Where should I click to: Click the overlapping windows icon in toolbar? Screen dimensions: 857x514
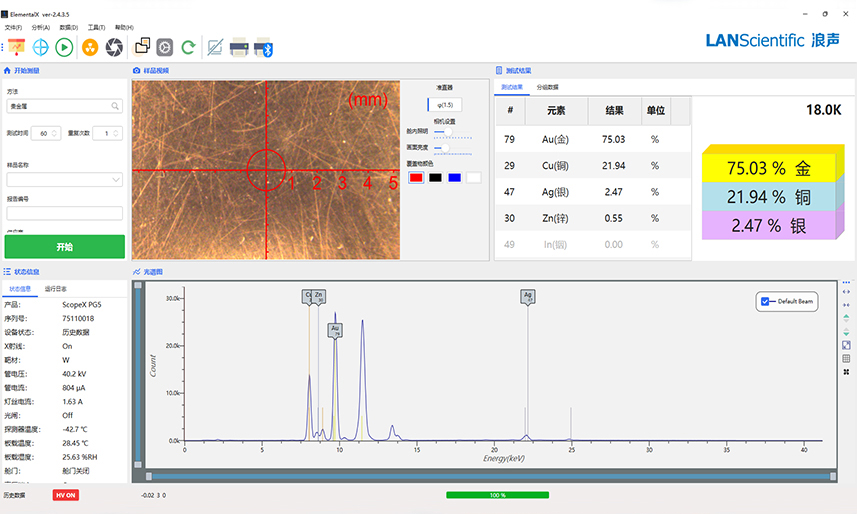coord(142,46)
